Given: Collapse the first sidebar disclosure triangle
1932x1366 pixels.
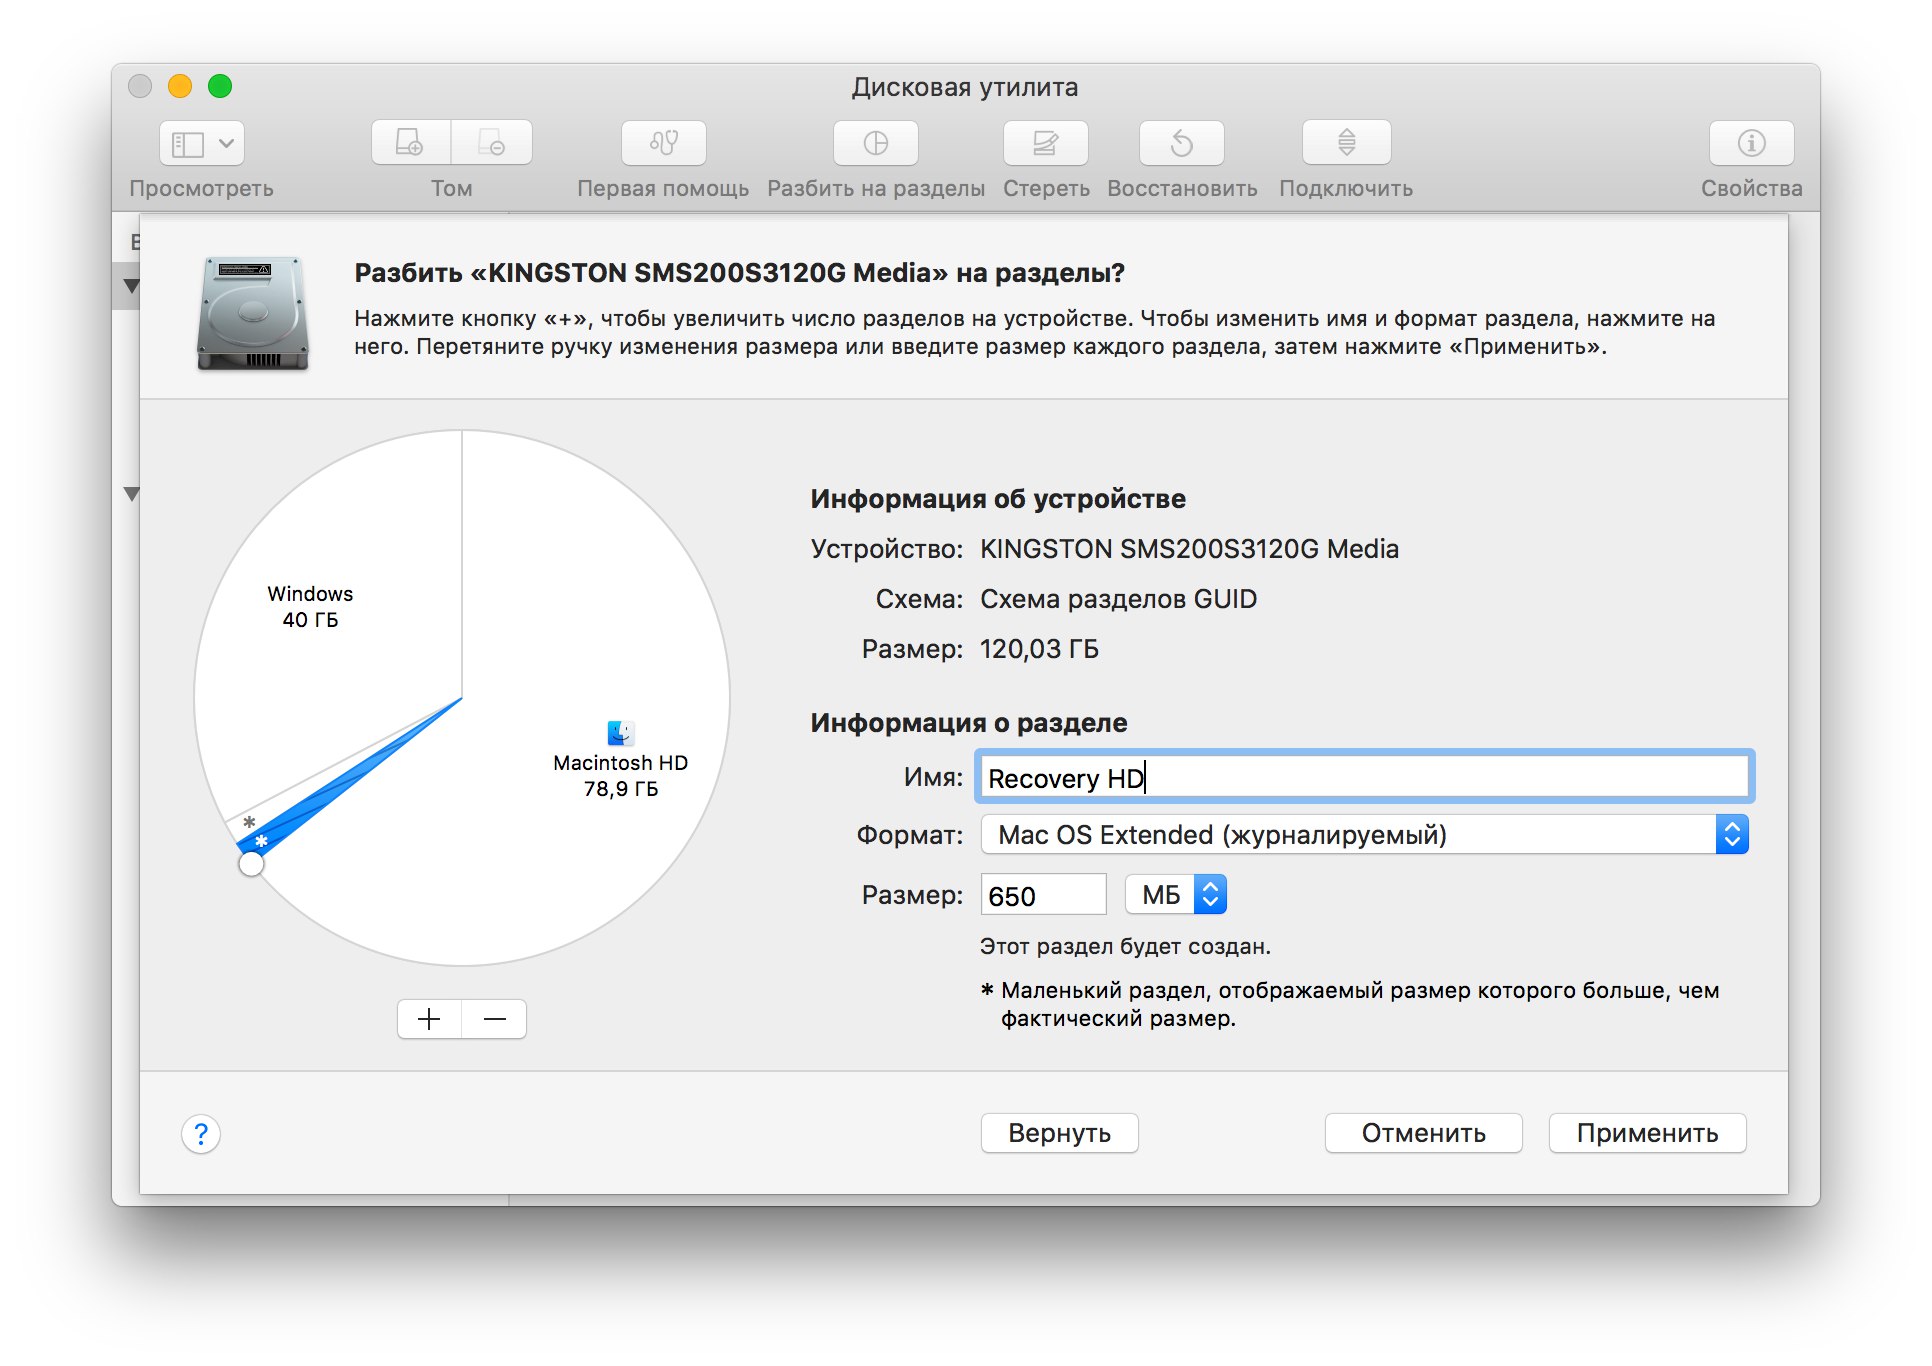Looking at the screenshot, I should (x=130, y=286).
